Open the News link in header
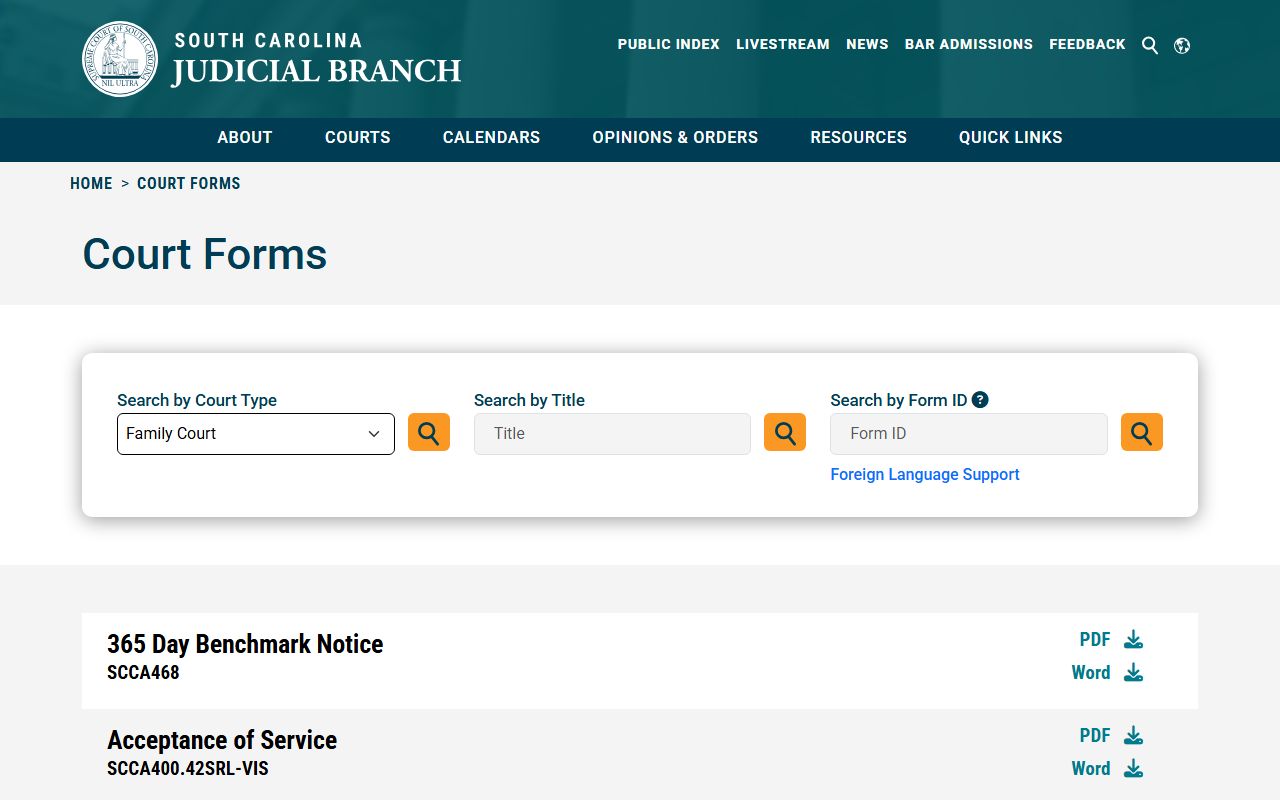 point(867,44)
